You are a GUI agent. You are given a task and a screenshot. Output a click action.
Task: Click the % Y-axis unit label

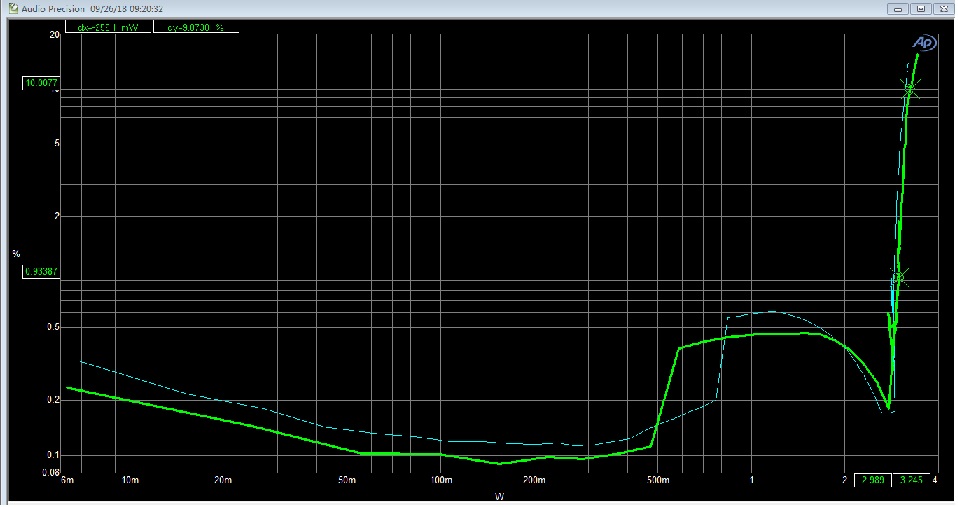coord(15,253)
